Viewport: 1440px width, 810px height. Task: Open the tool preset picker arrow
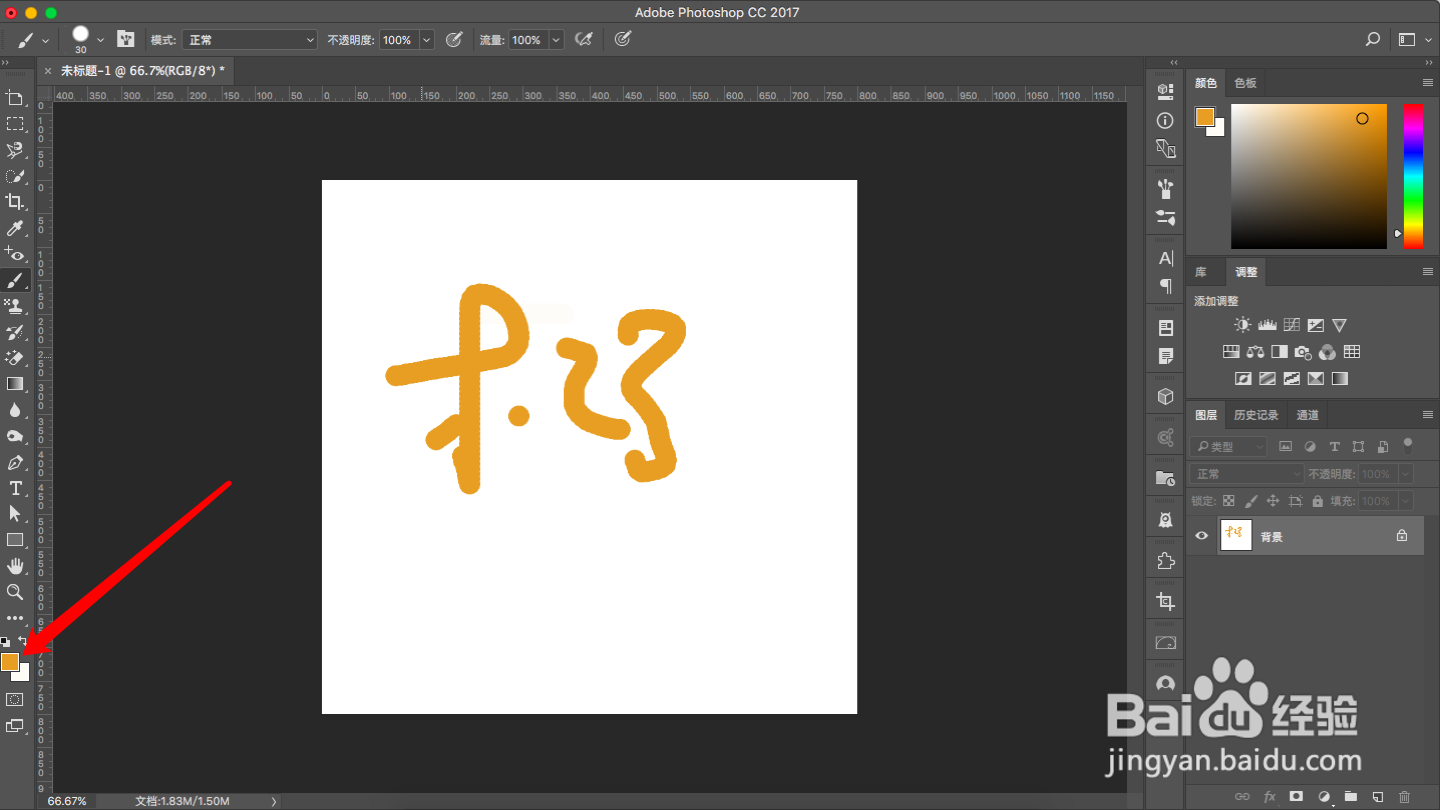(x=45, y=40)
